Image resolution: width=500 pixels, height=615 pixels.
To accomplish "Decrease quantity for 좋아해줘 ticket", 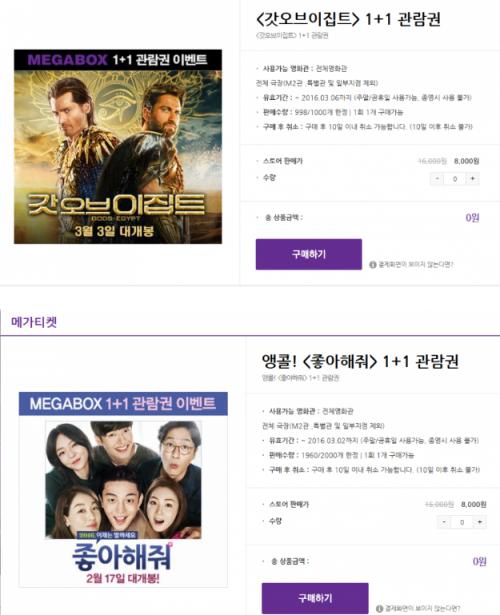I will pos(444,522).
